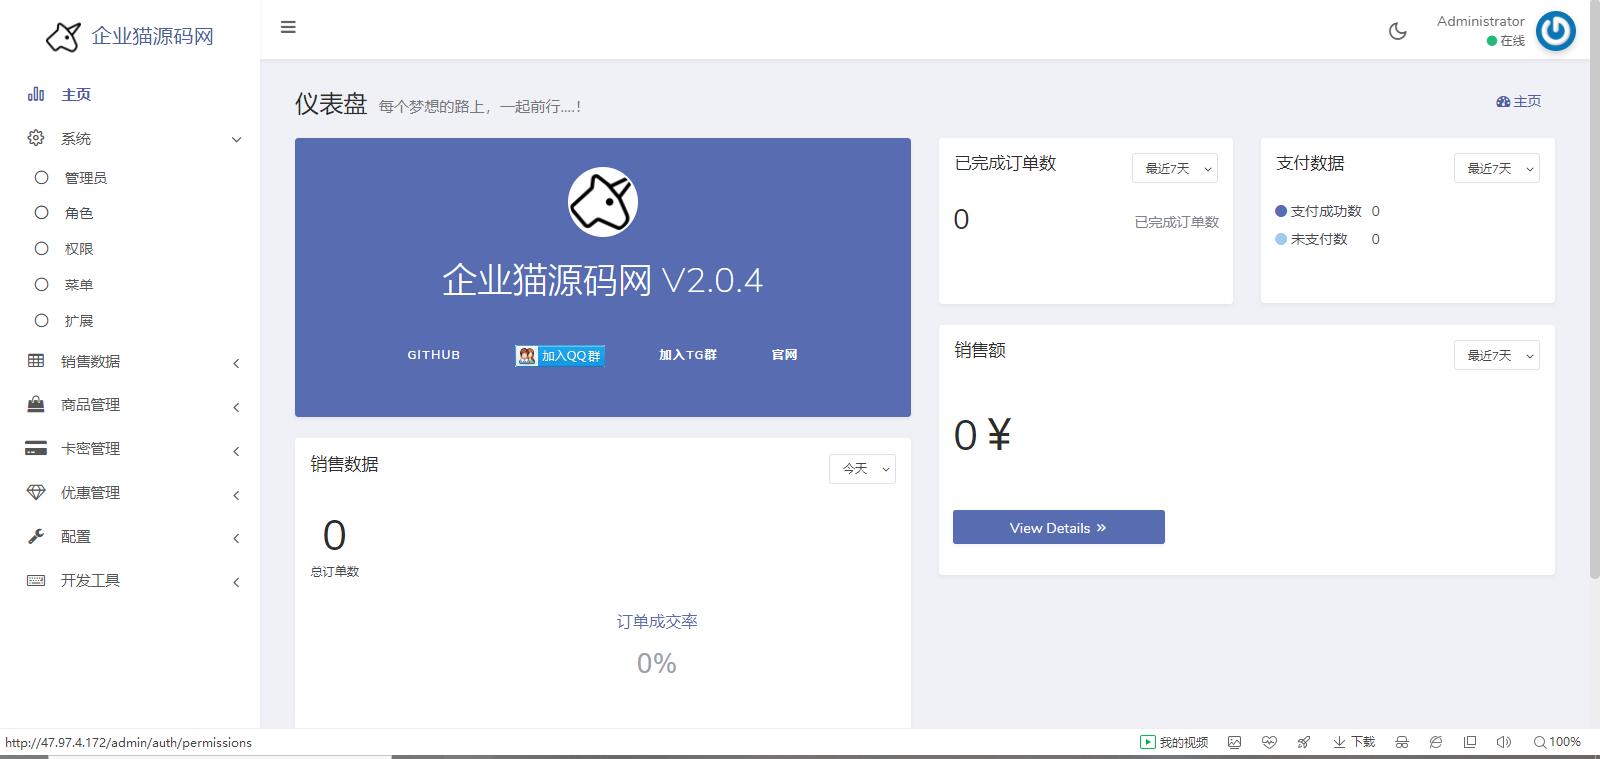Click the 开发工具 keyboard icon
This screenshot has height=759, width=1600.
click(x=36, y=580)
